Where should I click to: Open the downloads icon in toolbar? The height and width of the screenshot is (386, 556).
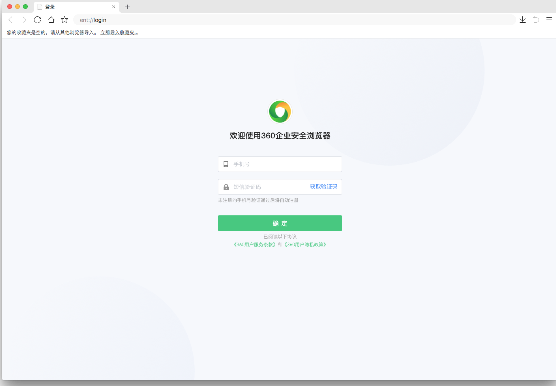pos(523,20)
